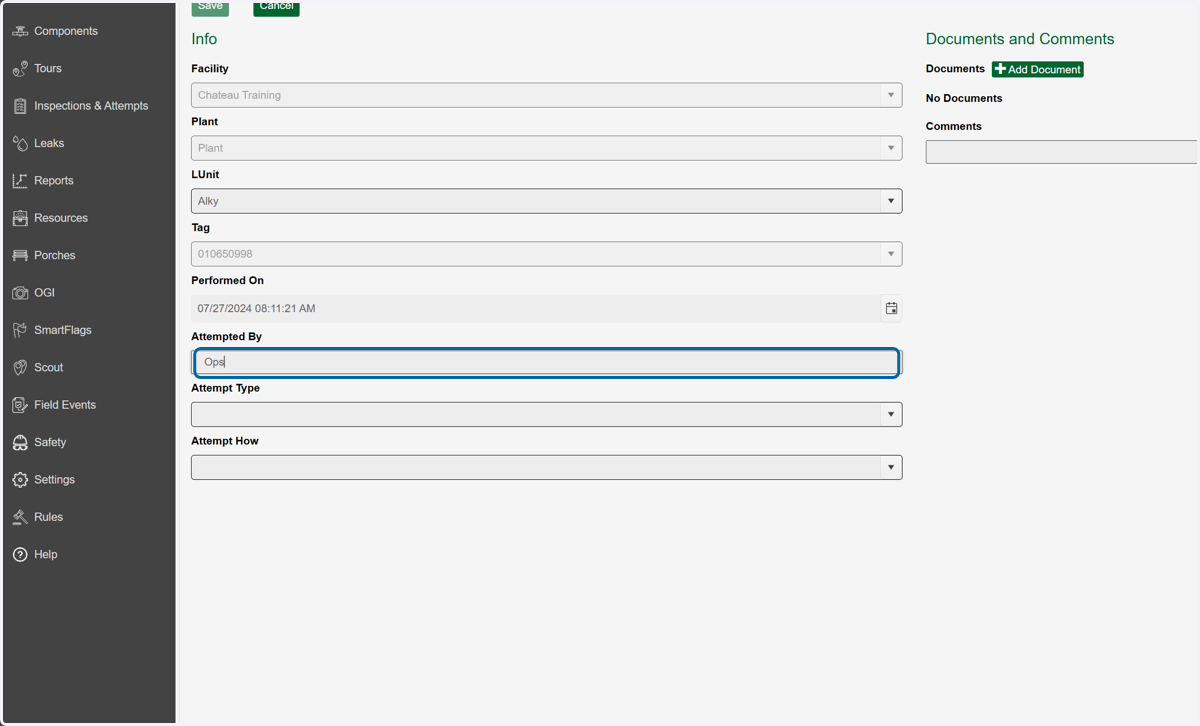Cancel the attempt form
The image size is (1200, 726).
[276, 7]
